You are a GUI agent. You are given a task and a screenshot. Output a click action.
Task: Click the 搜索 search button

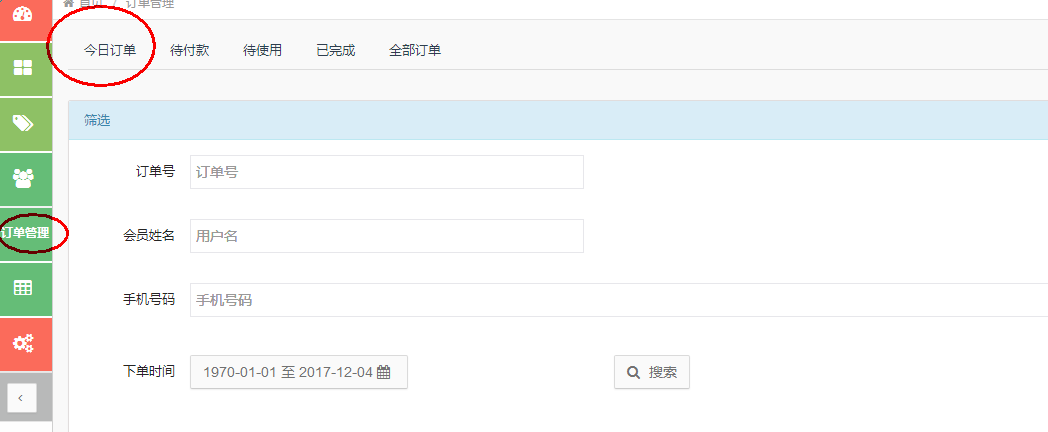coord(652,372)
